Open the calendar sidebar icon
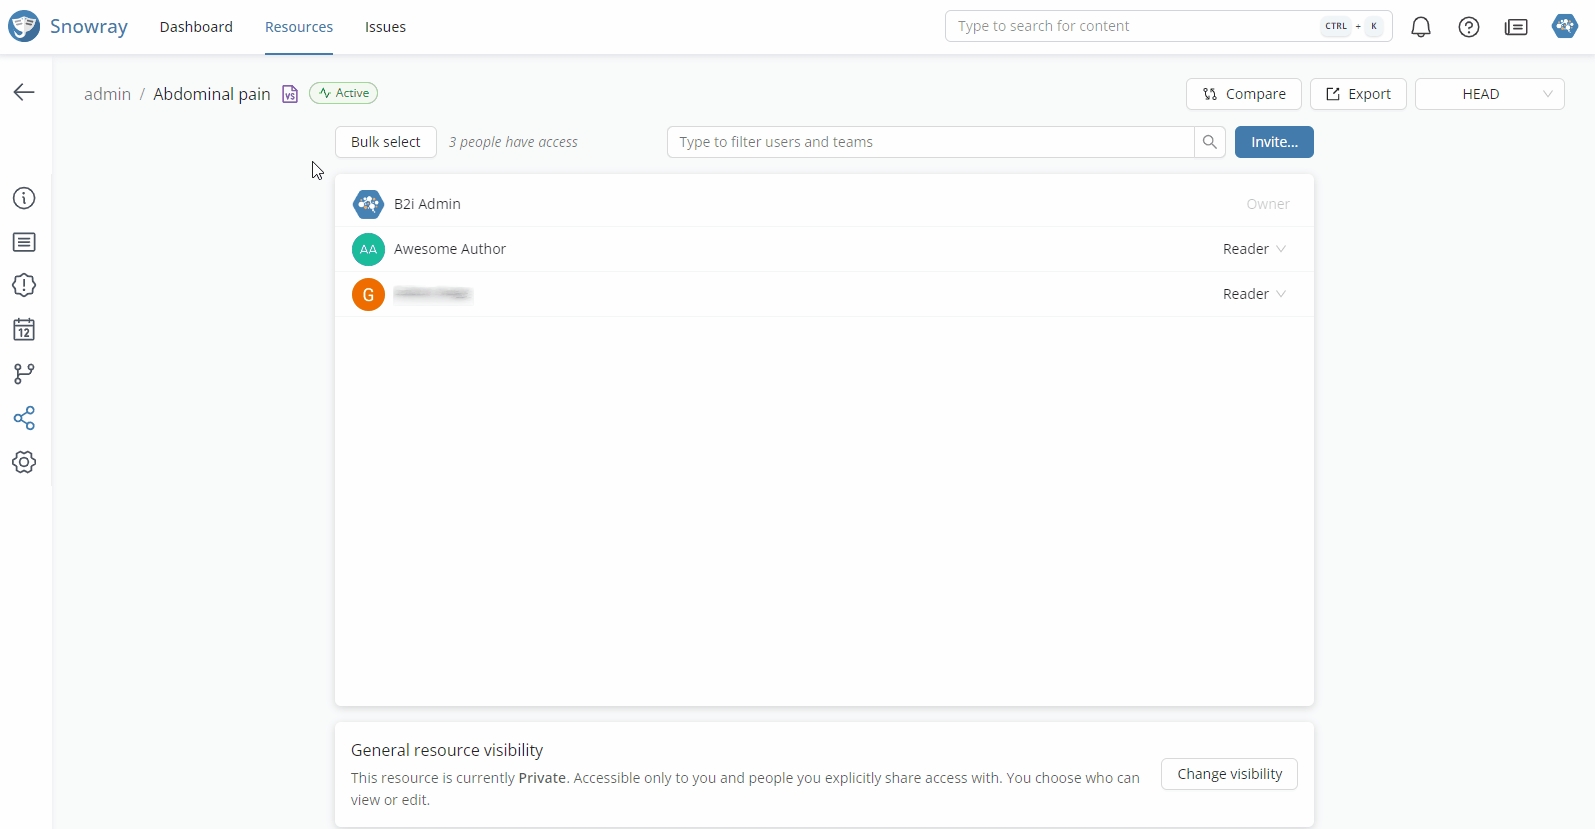This screenshot has height=829, width=1595. pyautogui.click(x=24, y=330)
